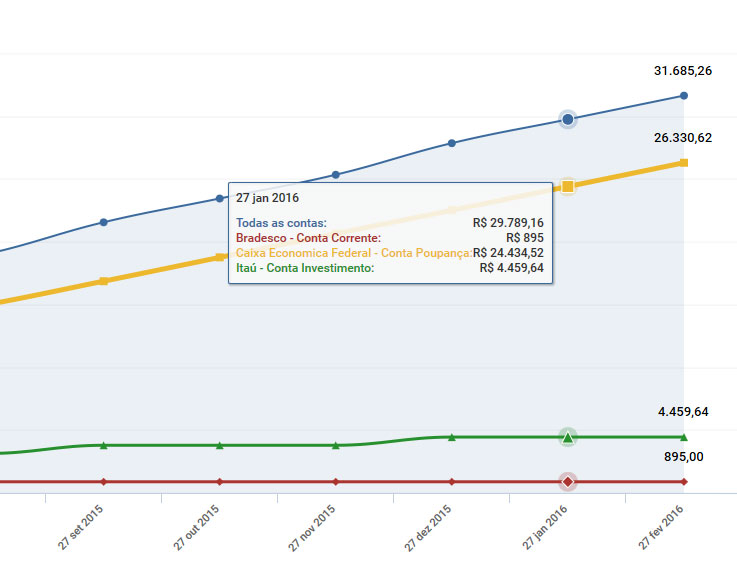Click green triangle marker at 27 fev 2016

(684, 437)
